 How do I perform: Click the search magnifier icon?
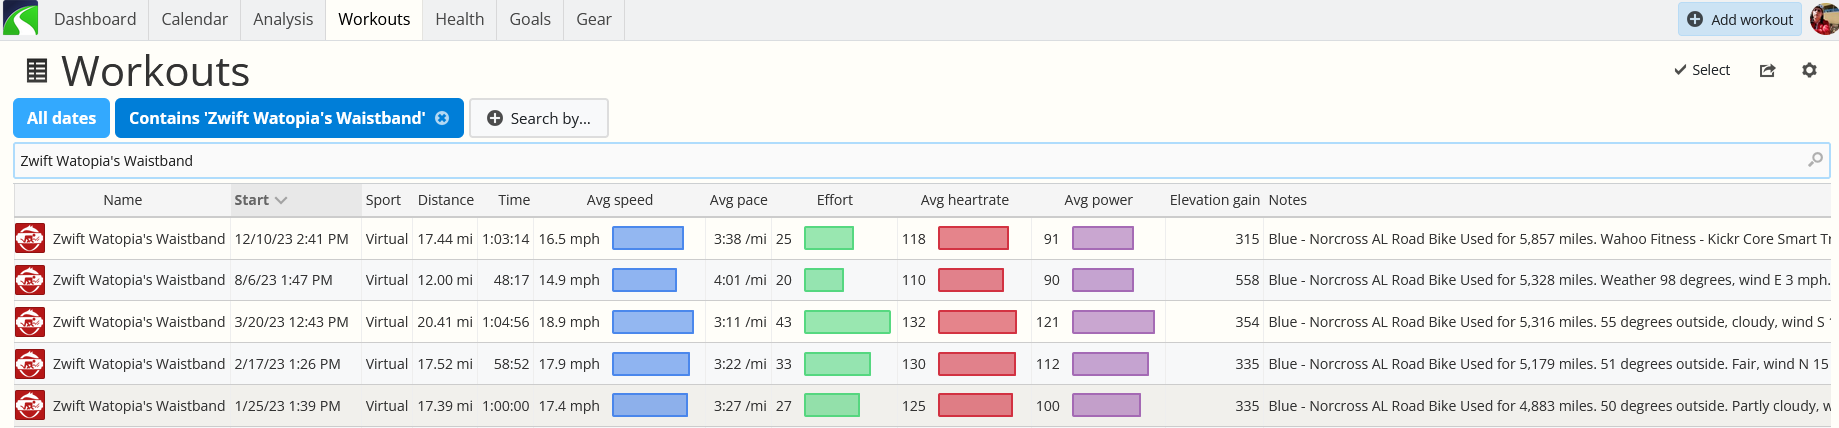point(1815,160)
